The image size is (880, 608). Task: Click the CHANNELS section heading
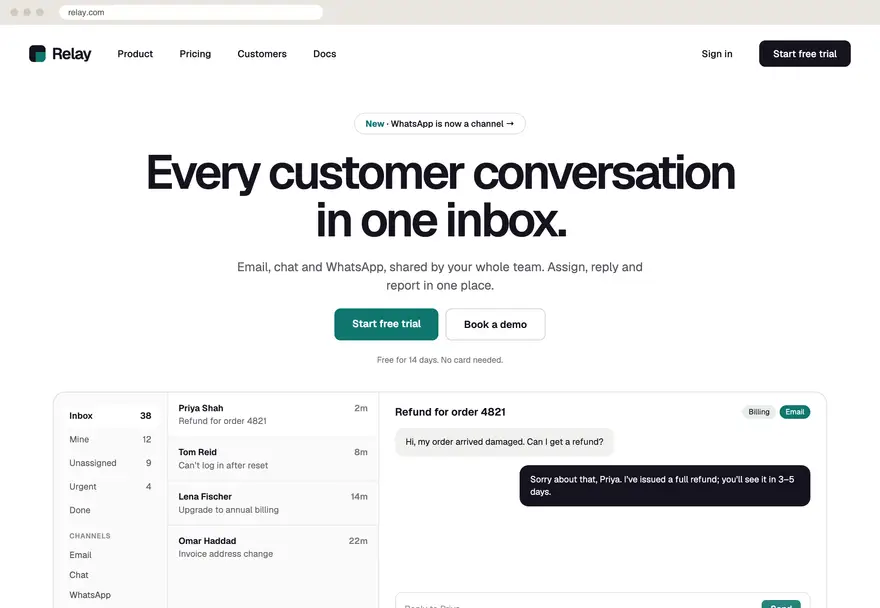pyautogui.click(x=90, y=536)
